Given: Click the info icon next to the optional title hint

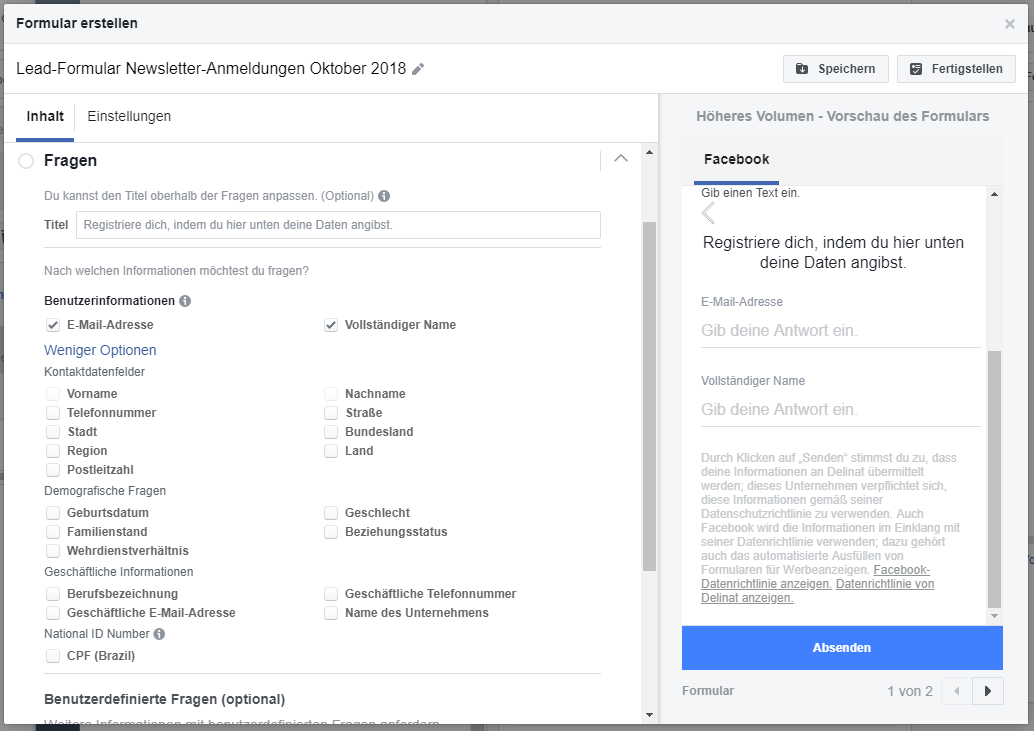Looking at the screenshot, I should click(x=384, y=196).
